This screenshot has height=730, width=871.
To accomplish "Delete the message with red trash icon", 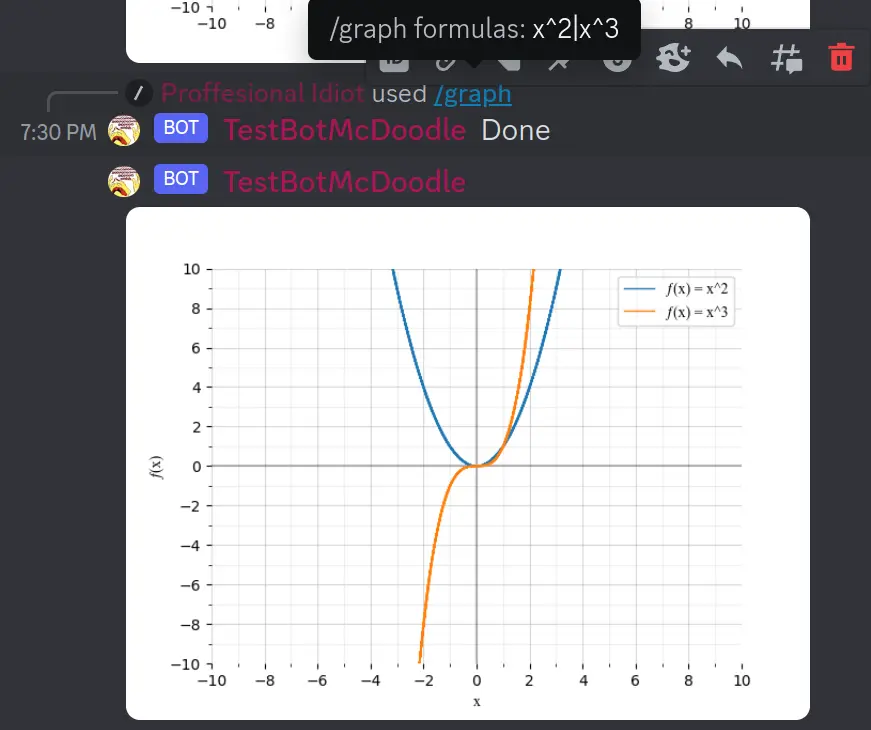I will 842,58.
